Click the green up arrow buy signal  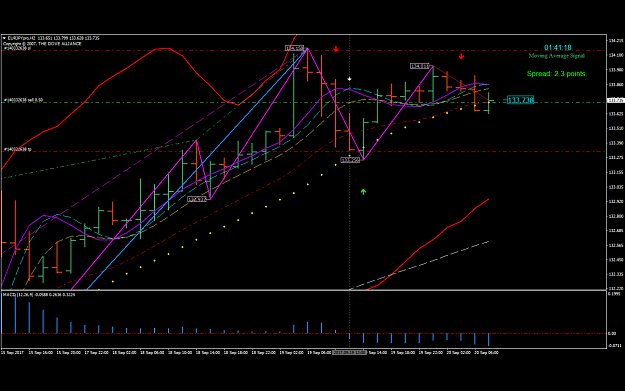(x=363, y=192)
